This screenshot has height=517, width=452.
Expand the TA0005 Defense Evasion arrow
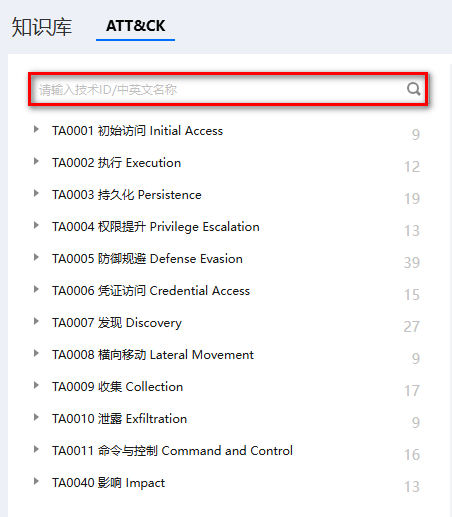tap(36, 257)
